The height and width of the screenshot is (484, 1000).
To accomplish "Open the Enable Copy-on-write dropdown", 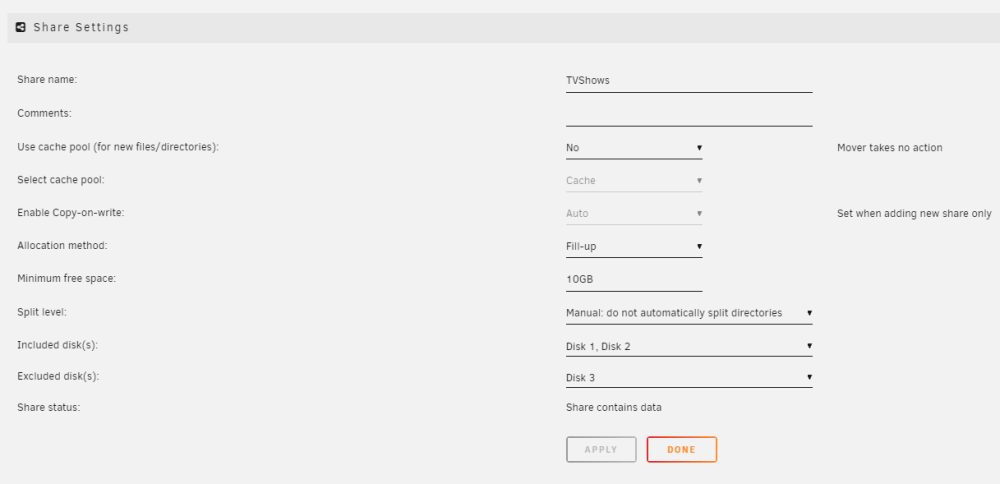I will click(634, 214).
